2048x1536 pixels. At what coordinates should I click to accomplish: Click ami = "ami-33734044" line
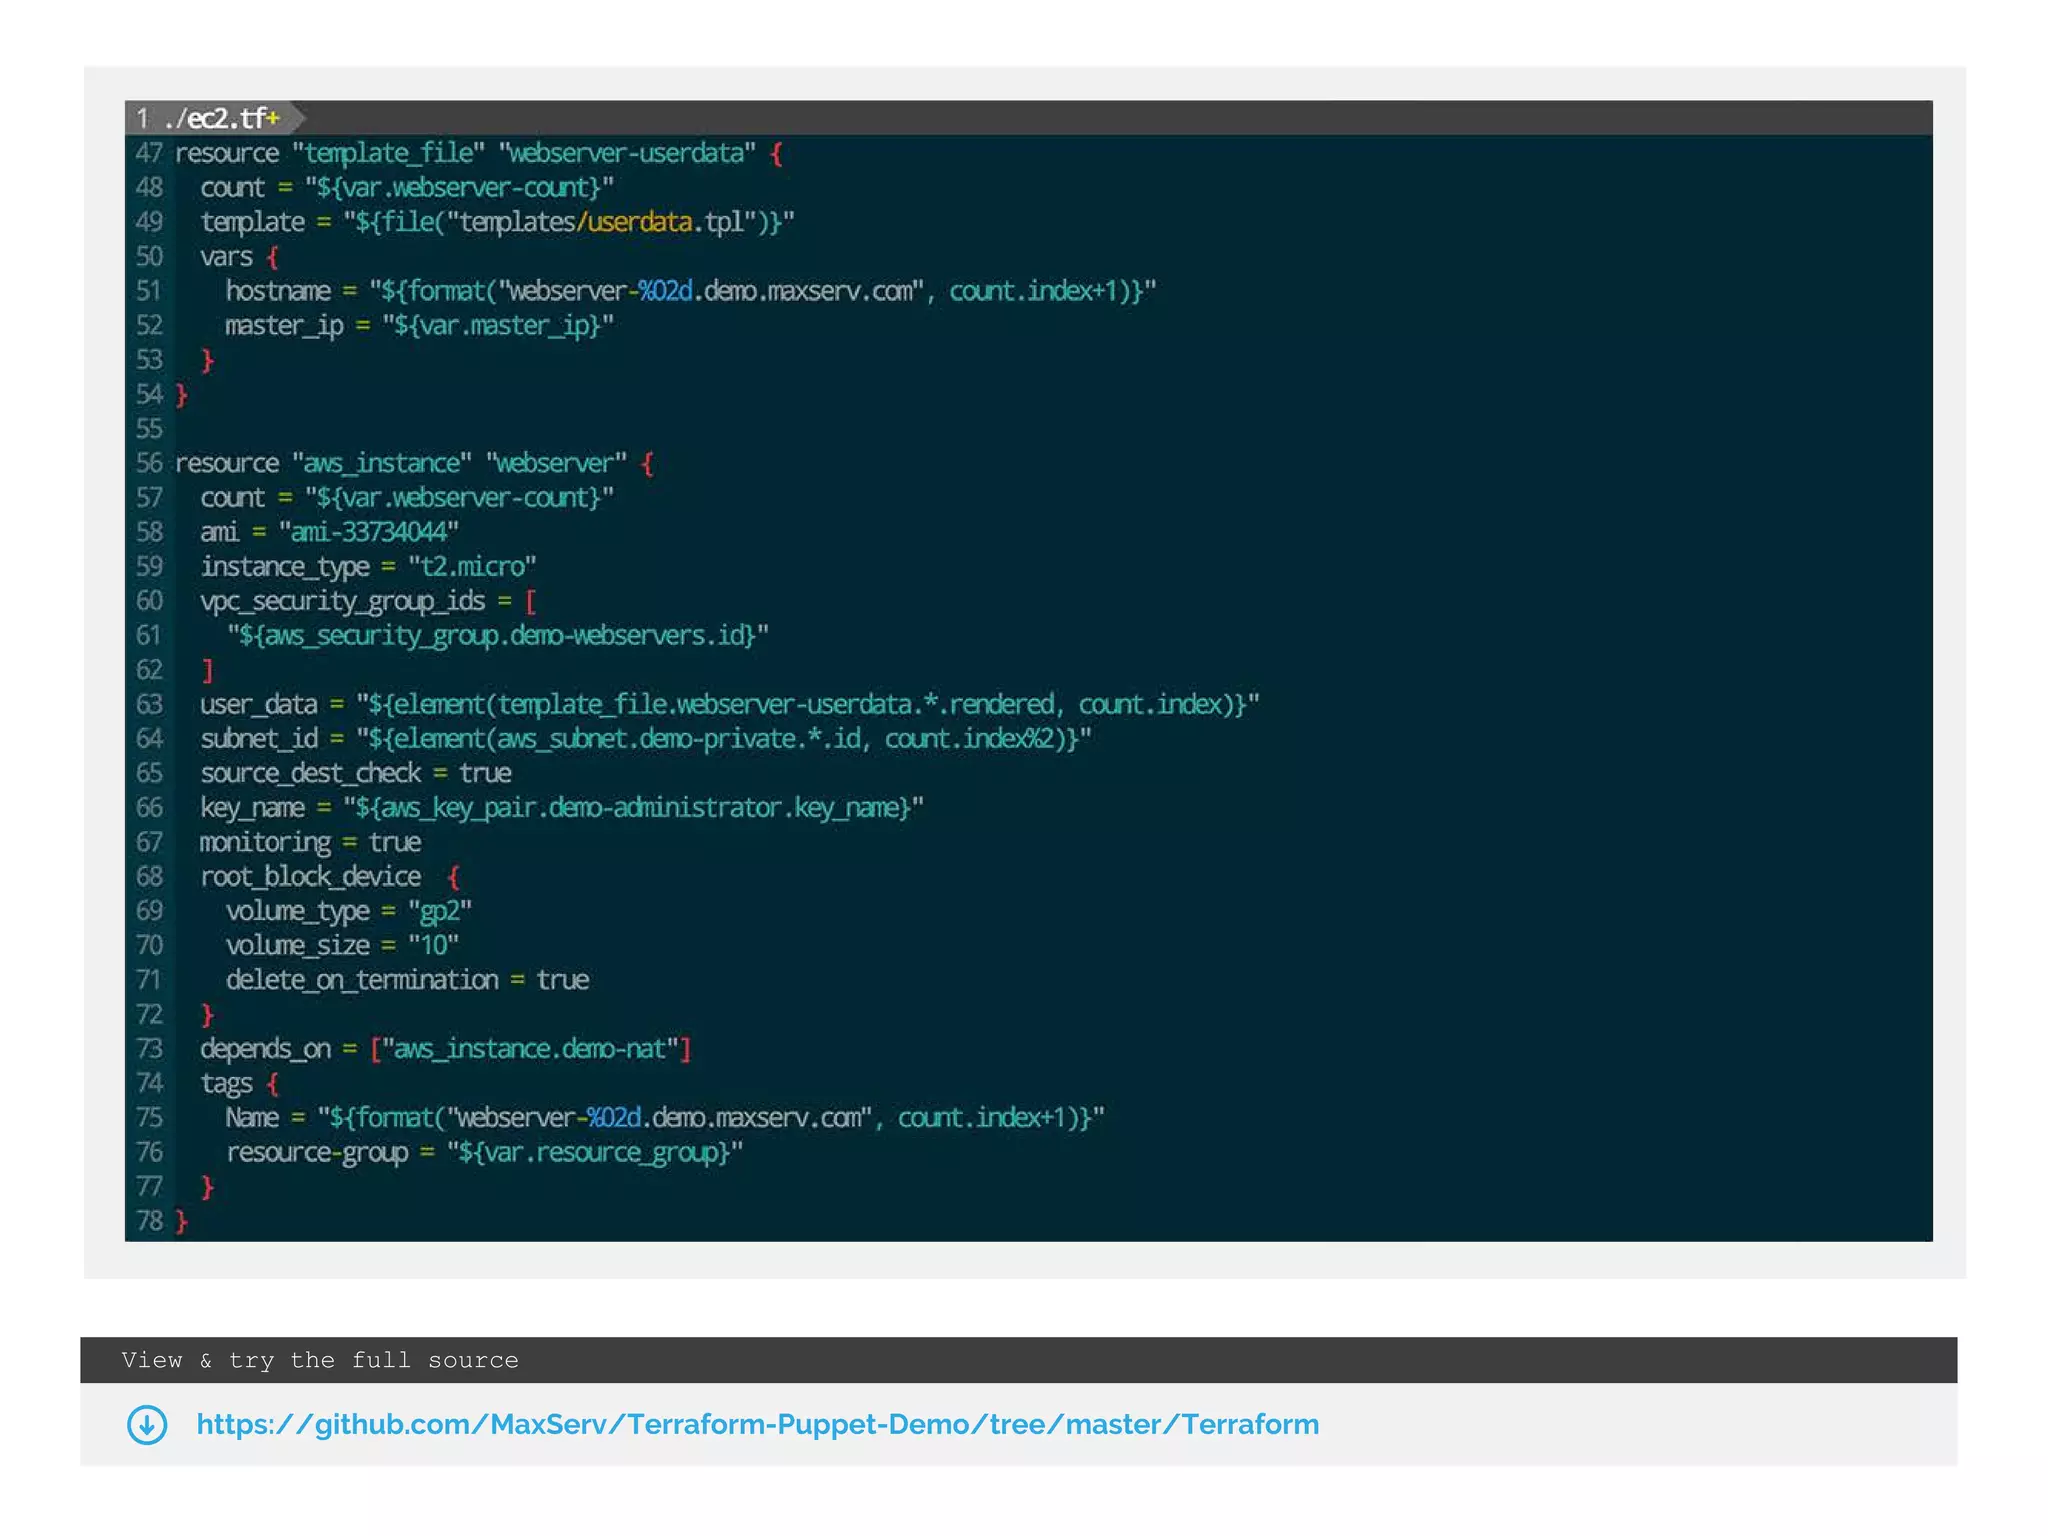point(329,532)
